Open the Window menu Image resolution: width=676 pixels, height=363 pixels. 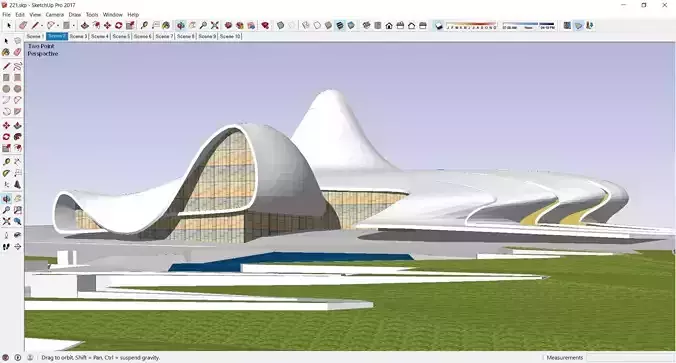click(x=113, y=15)
